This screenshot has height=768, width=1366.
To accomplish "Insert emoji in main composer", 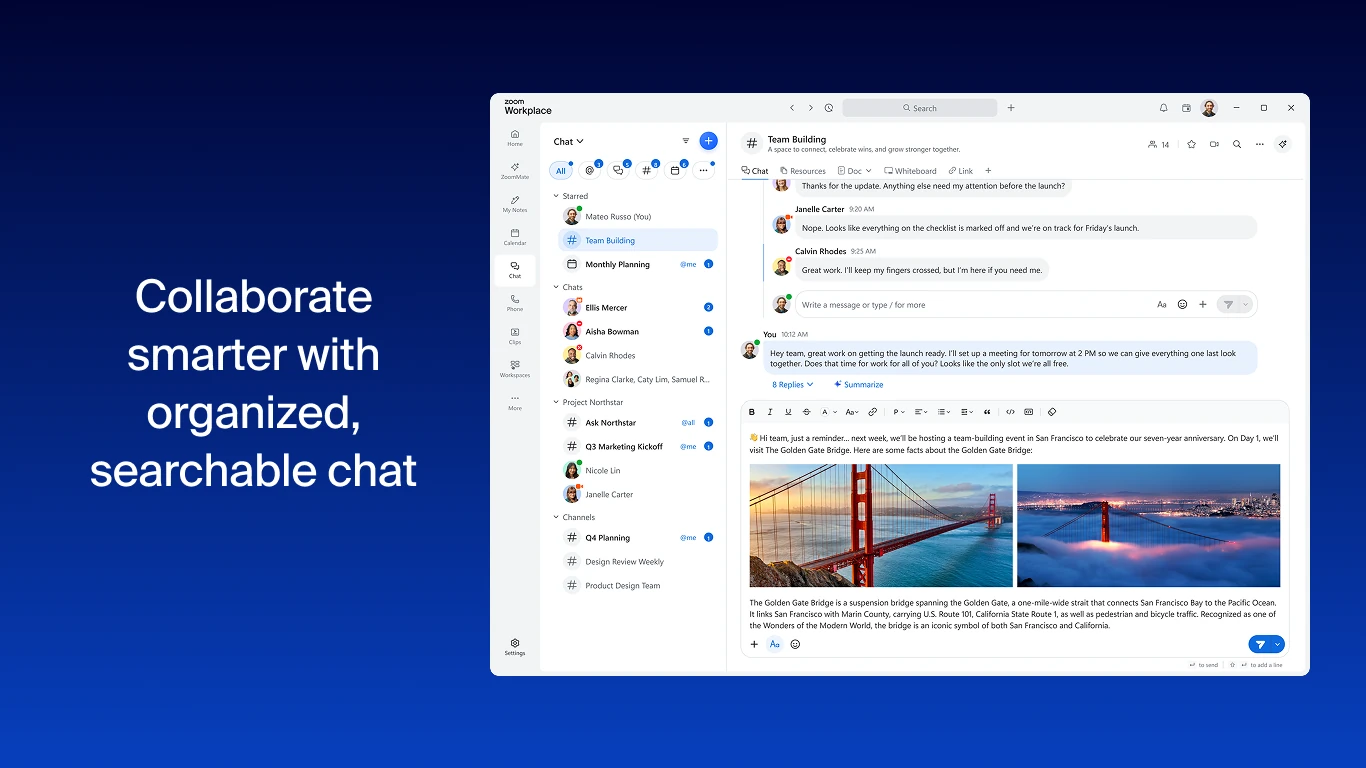I will (x=796, y=644).
